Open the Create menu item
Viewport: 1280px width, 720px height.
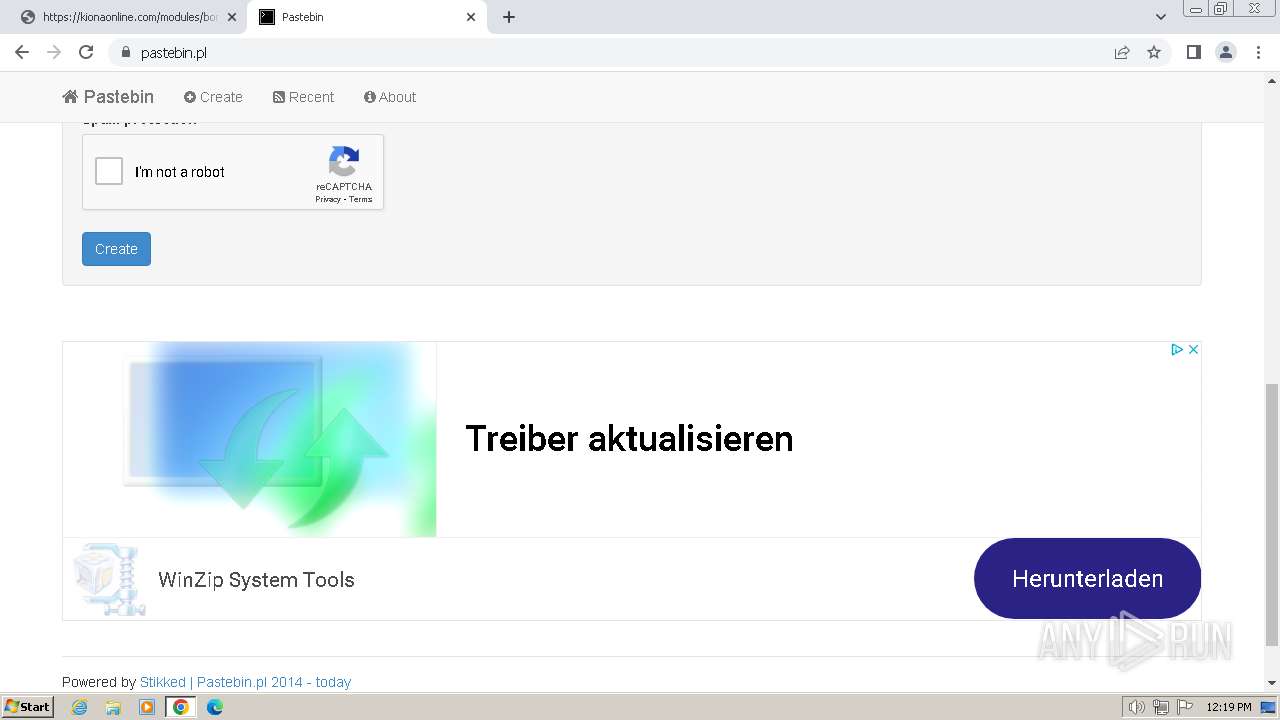coord(213,97)
